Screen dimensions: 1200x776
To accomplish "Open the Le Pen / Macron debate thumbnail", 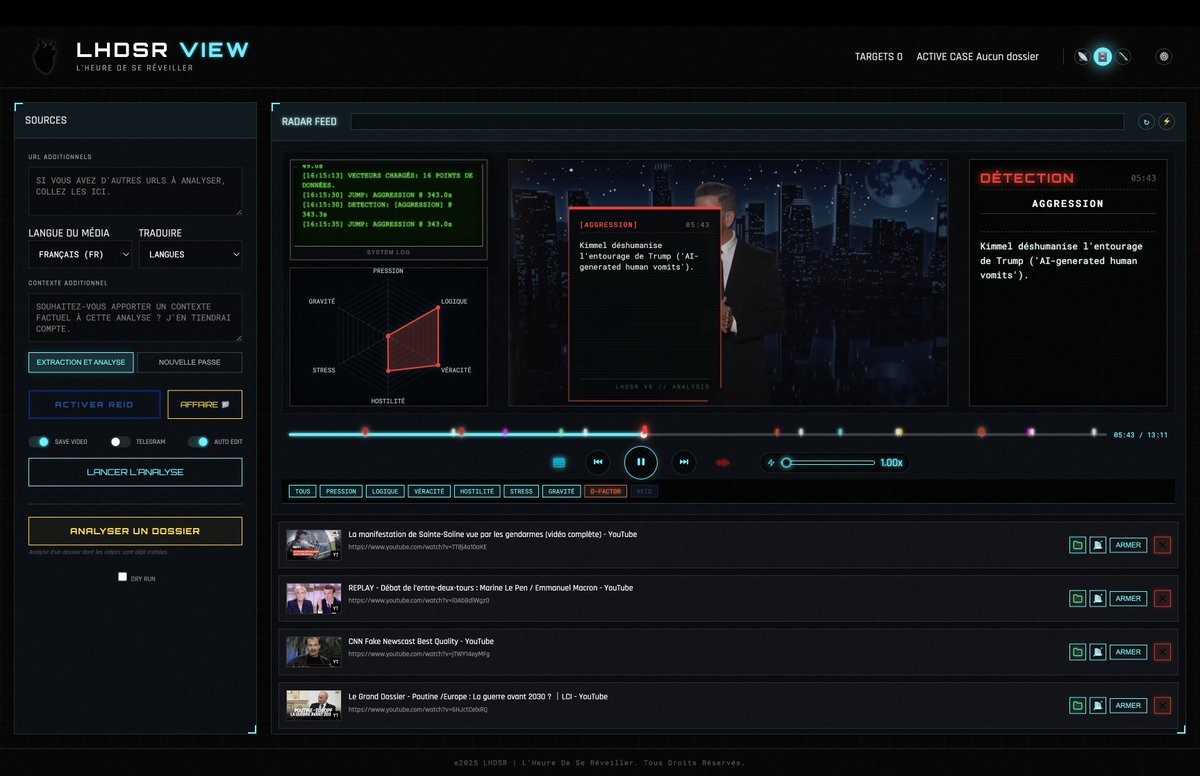I will pyautogui.click(x=314, y=598).
